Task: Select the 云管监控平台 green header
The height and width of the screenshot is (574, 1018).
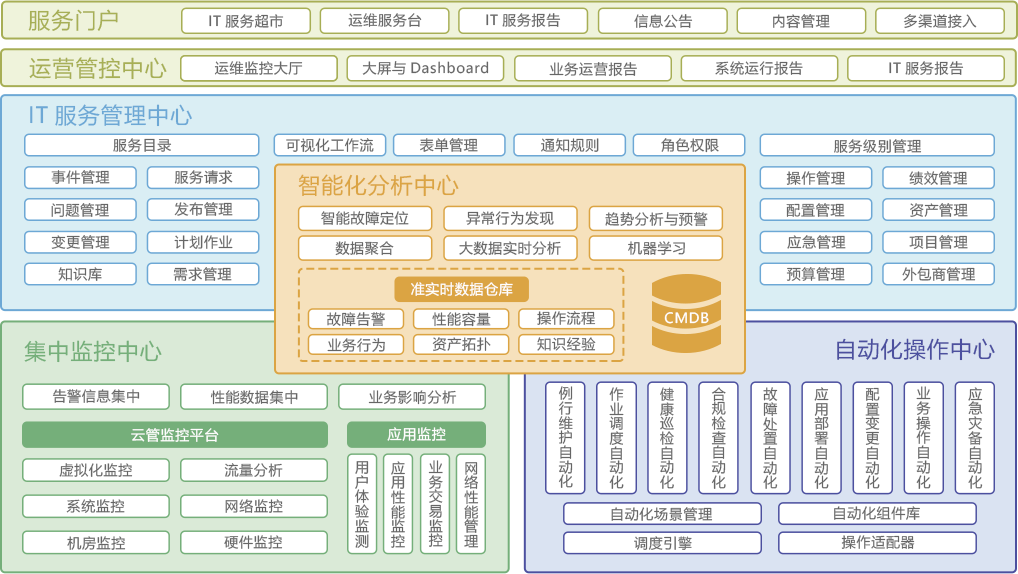Action: click(174, 435)
